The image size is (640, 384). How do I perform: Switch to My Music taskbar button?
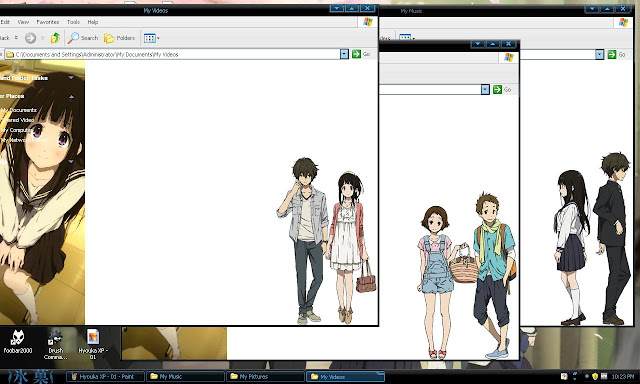(x=185, y=377)
